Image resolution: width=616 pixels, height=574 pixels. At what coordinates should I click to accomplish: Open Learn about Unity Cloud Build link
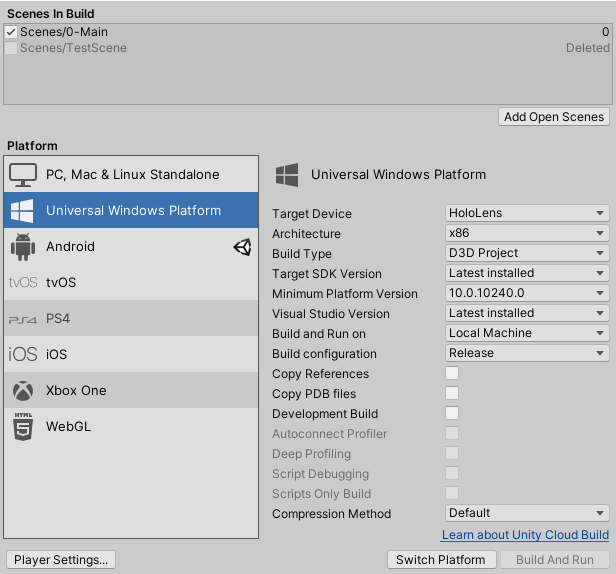pyautogui.click(x=525, y=535)
